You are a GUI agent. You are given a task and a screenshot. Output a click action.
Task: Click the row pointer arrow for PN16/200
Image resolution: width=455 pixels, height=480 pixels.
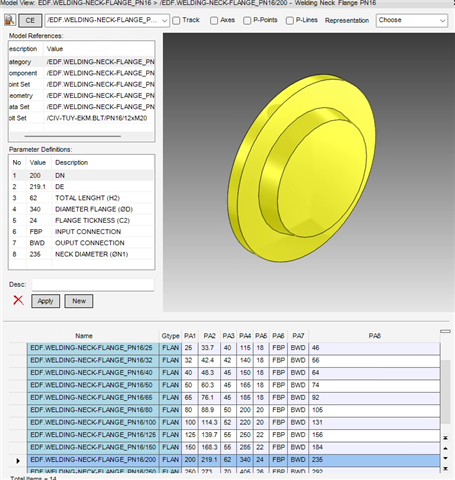pyautogui.click(x=18, y=460)
